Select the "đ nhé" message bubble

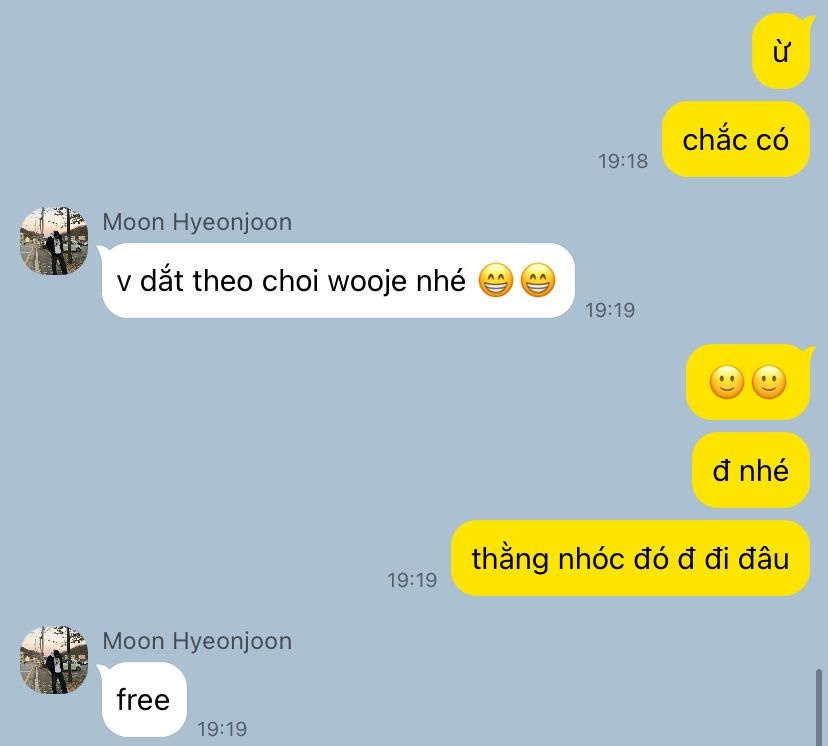[x=751, y=470]
